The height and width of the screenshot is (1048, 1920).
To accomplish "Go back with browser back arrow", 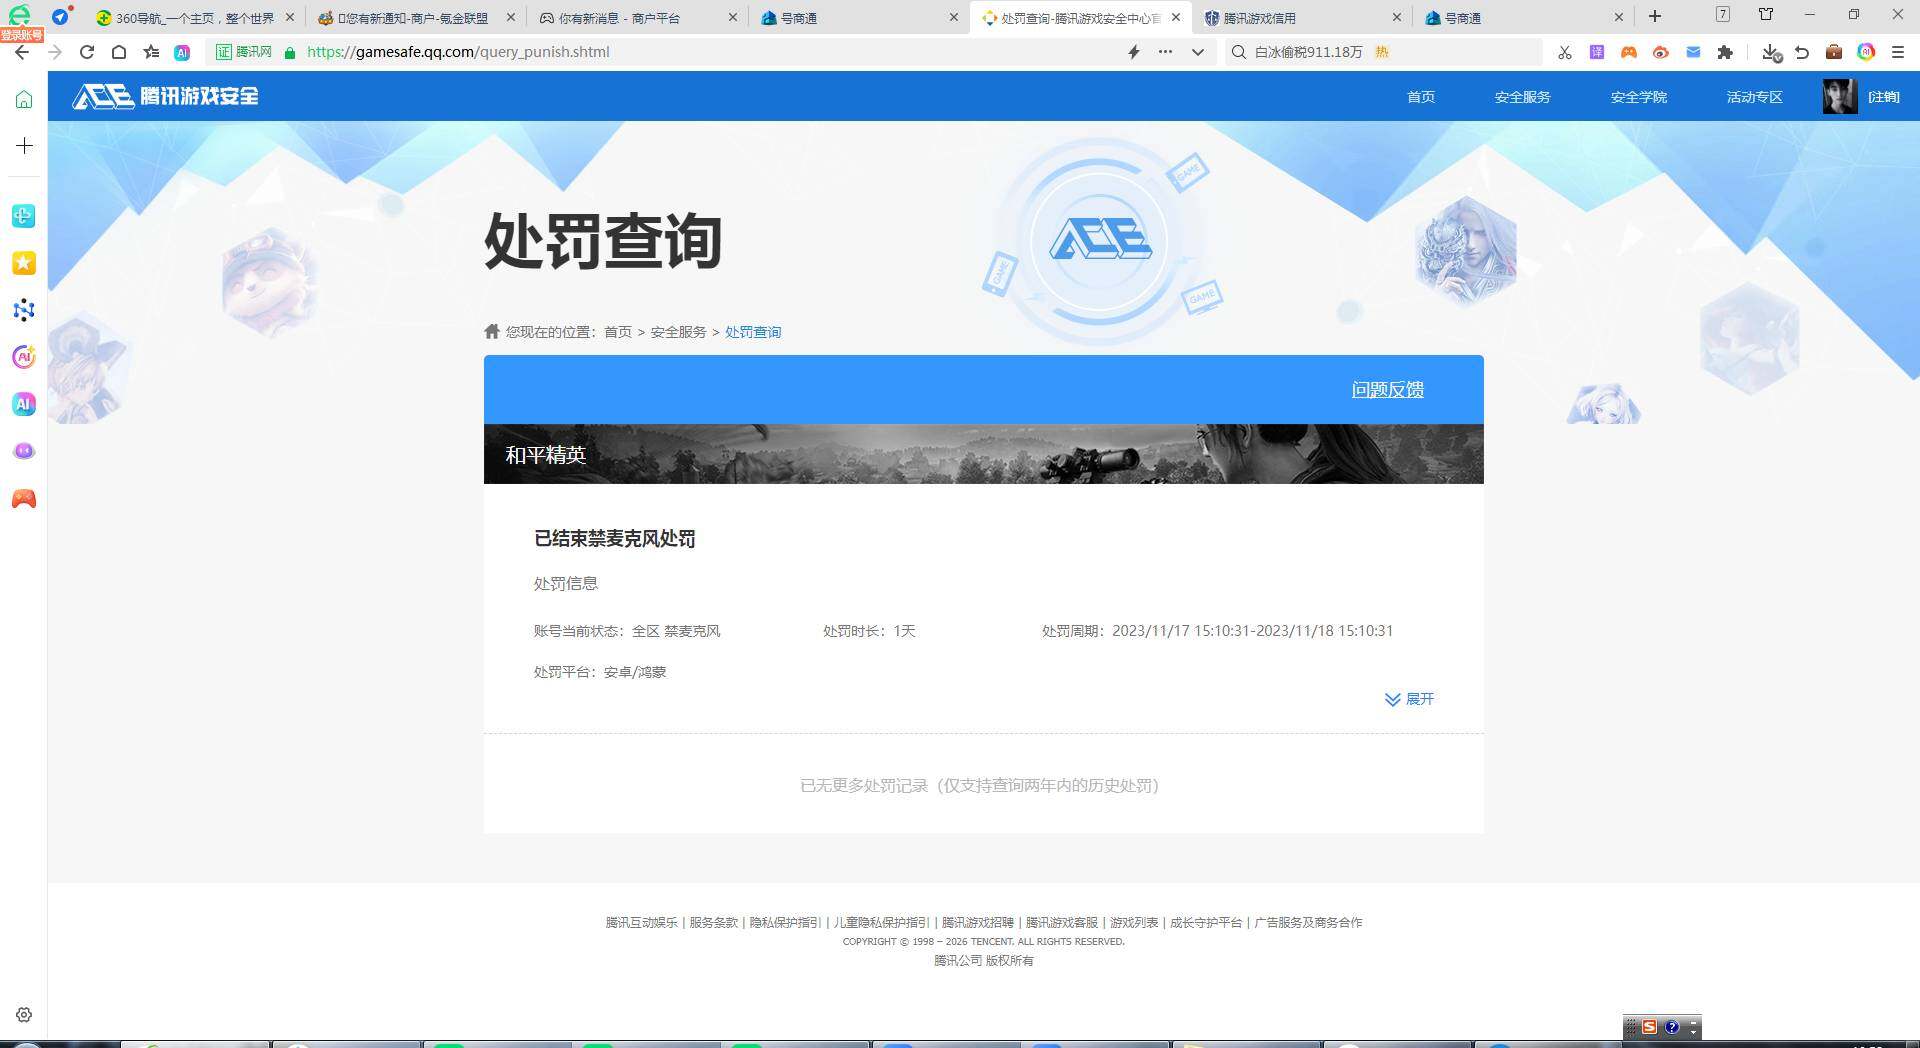I will point(22,52).
